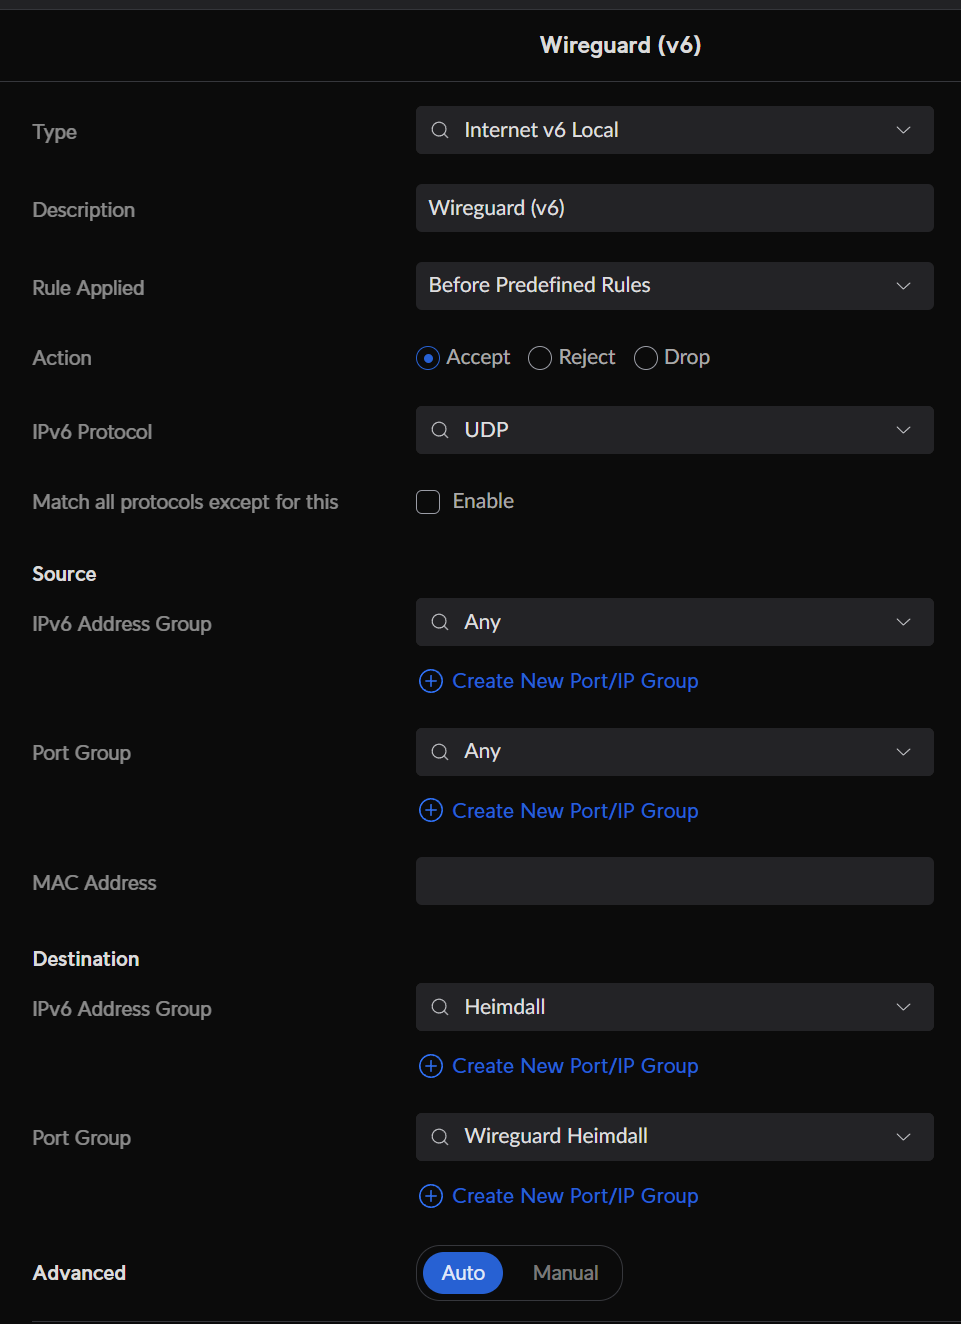Open the Type dropdown chevron for Internet v6 Local

[x=904, y=130]
